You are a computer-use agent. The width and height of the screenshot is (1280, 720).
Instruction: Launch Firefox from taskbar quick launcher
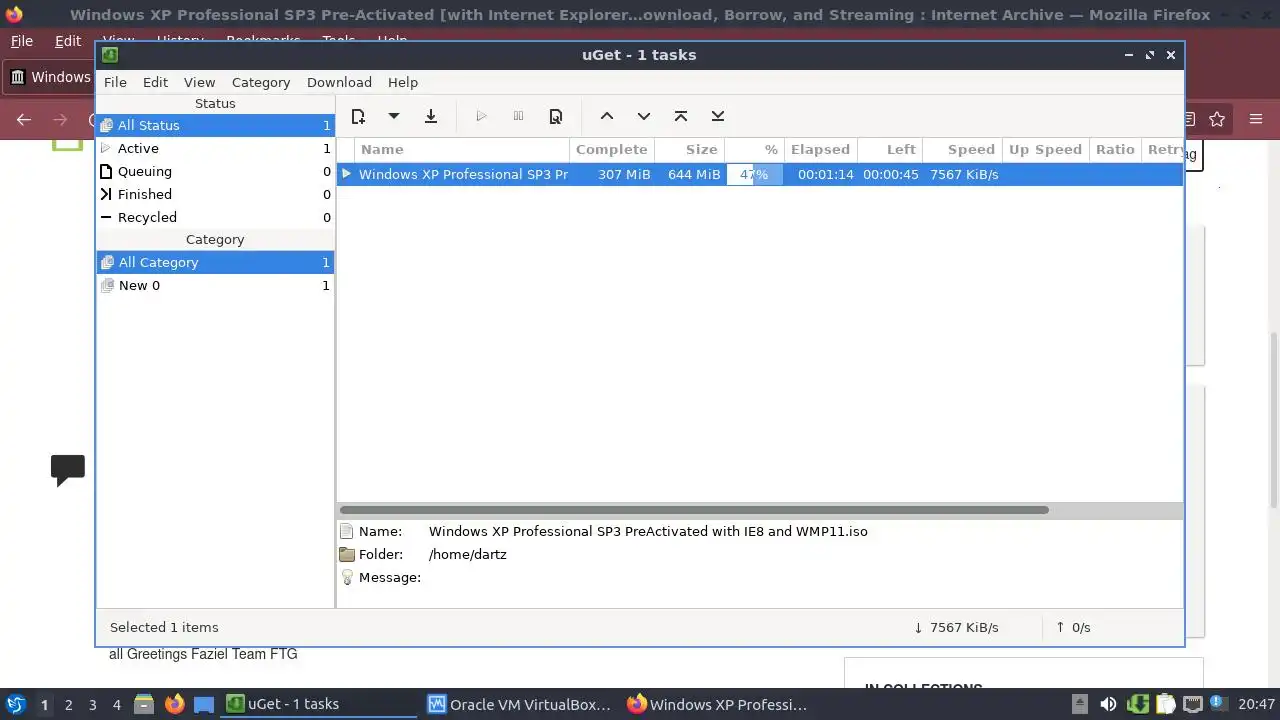174,704
